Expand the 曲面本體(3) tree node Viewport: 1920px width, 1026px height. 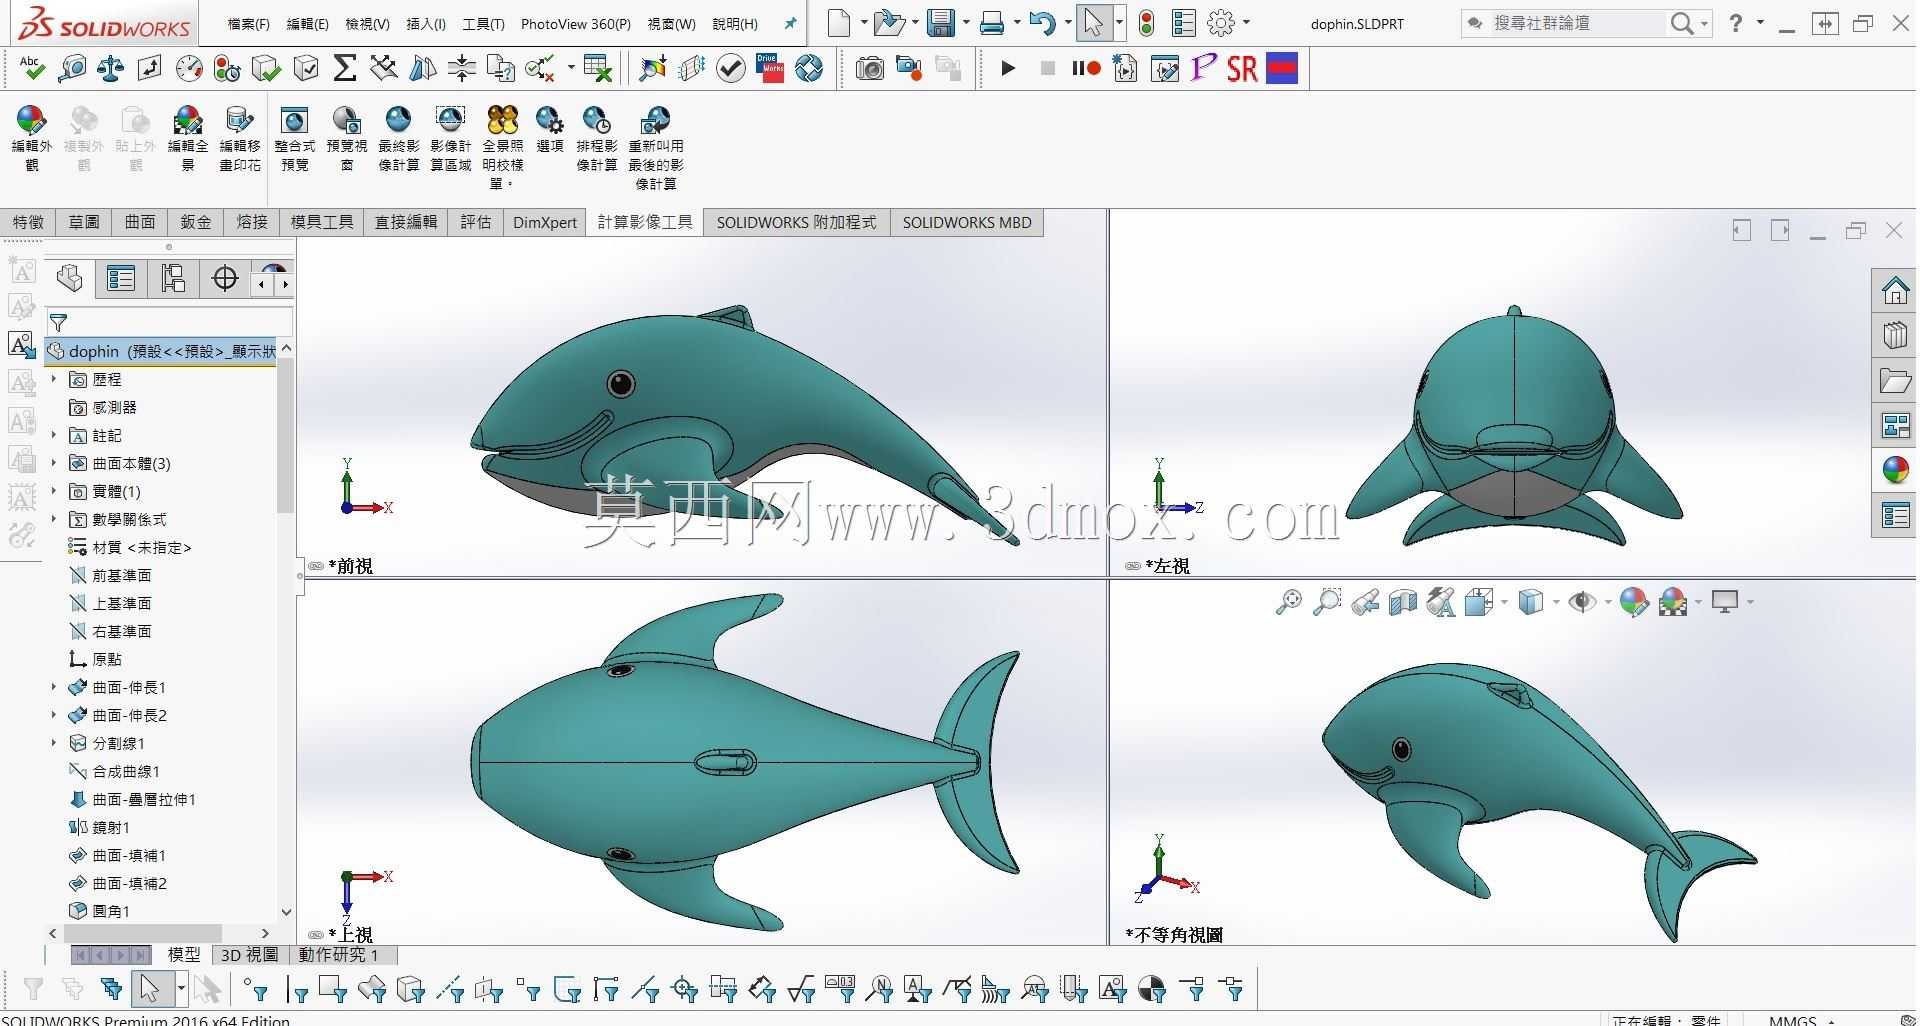(54, 463)
